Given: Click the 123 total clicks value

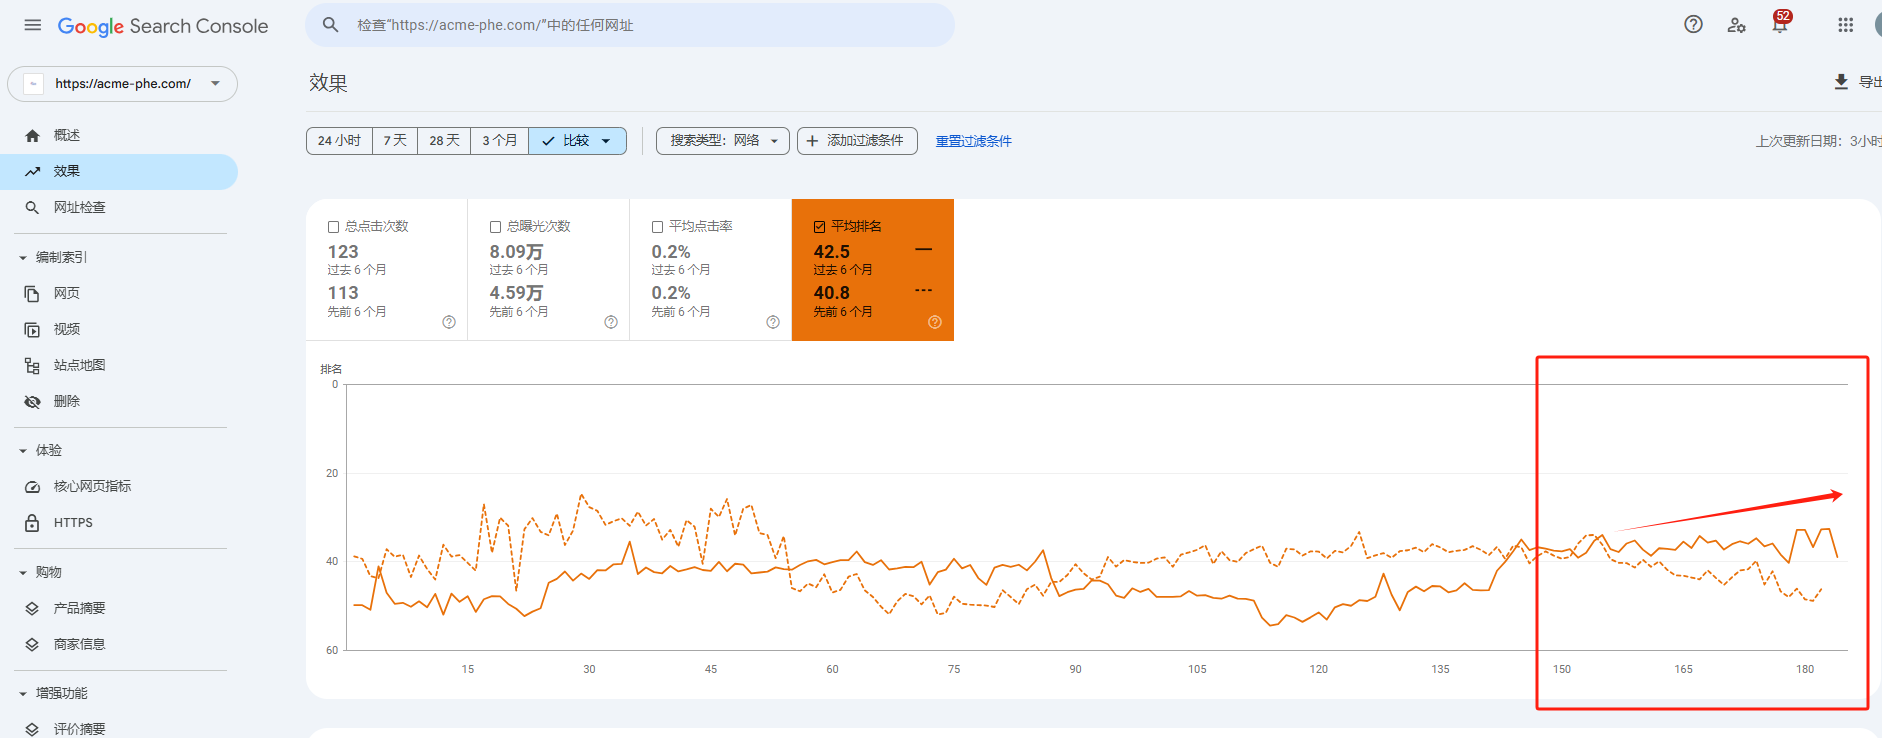Looking at the screenshot, I should tap(343, 252).
